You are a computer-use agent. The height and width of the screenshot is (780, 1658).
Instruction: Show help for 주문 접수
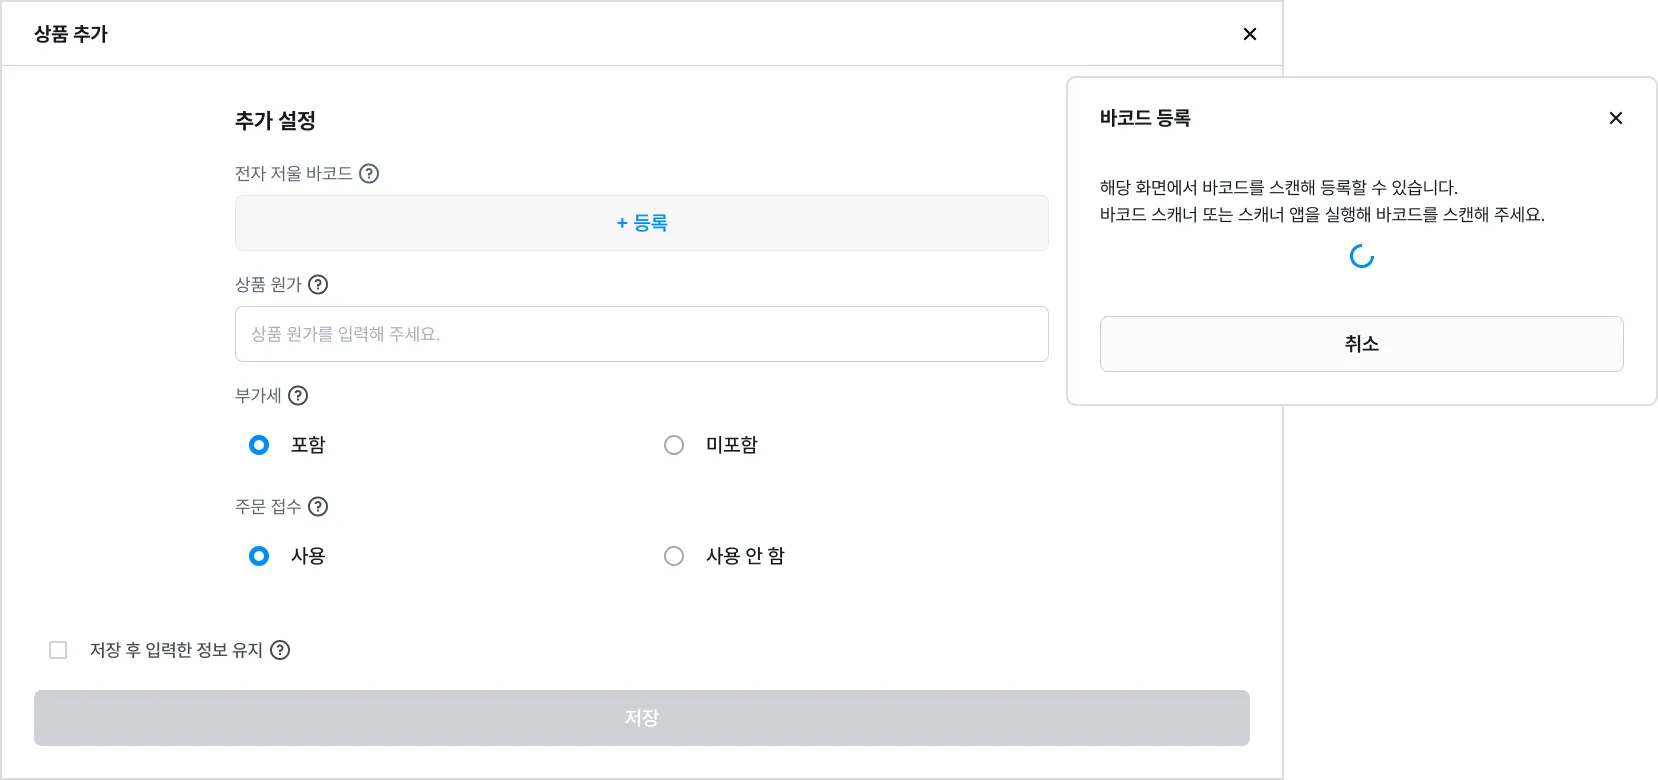point(318,507)
